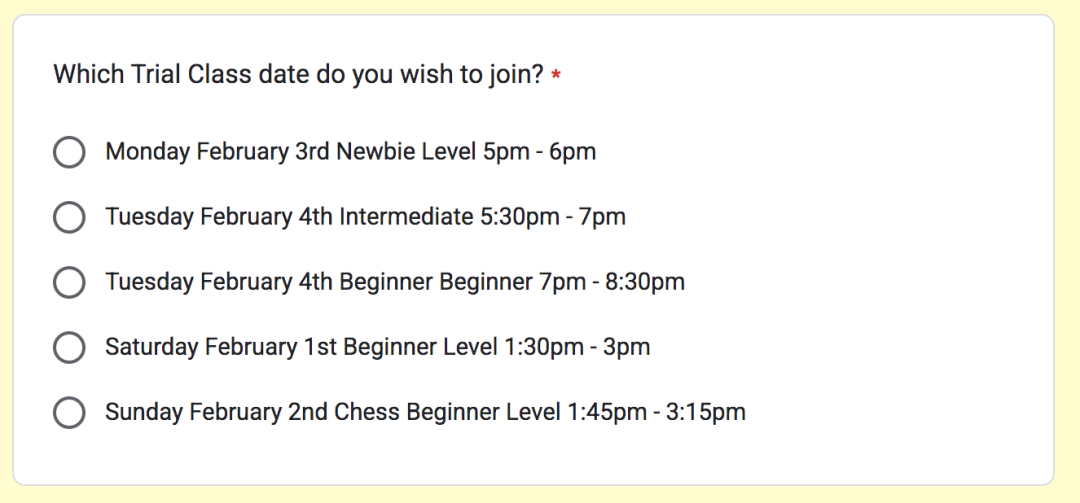Select the Tuesday Beginner 7pm radio circle
The width and height of the screenshot is (1080, 503).
[x=69, y=283]
